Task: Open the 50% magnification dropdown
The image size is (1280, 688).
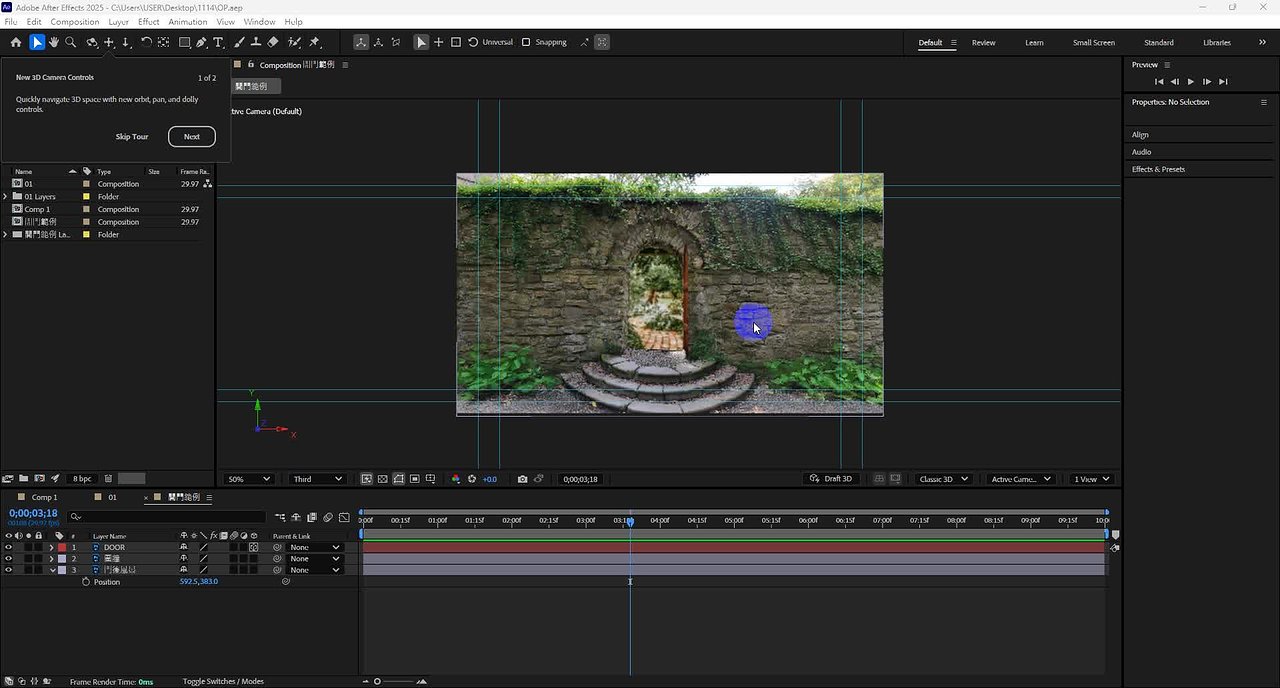Action: pyautogui.click(x=248, y=479)
